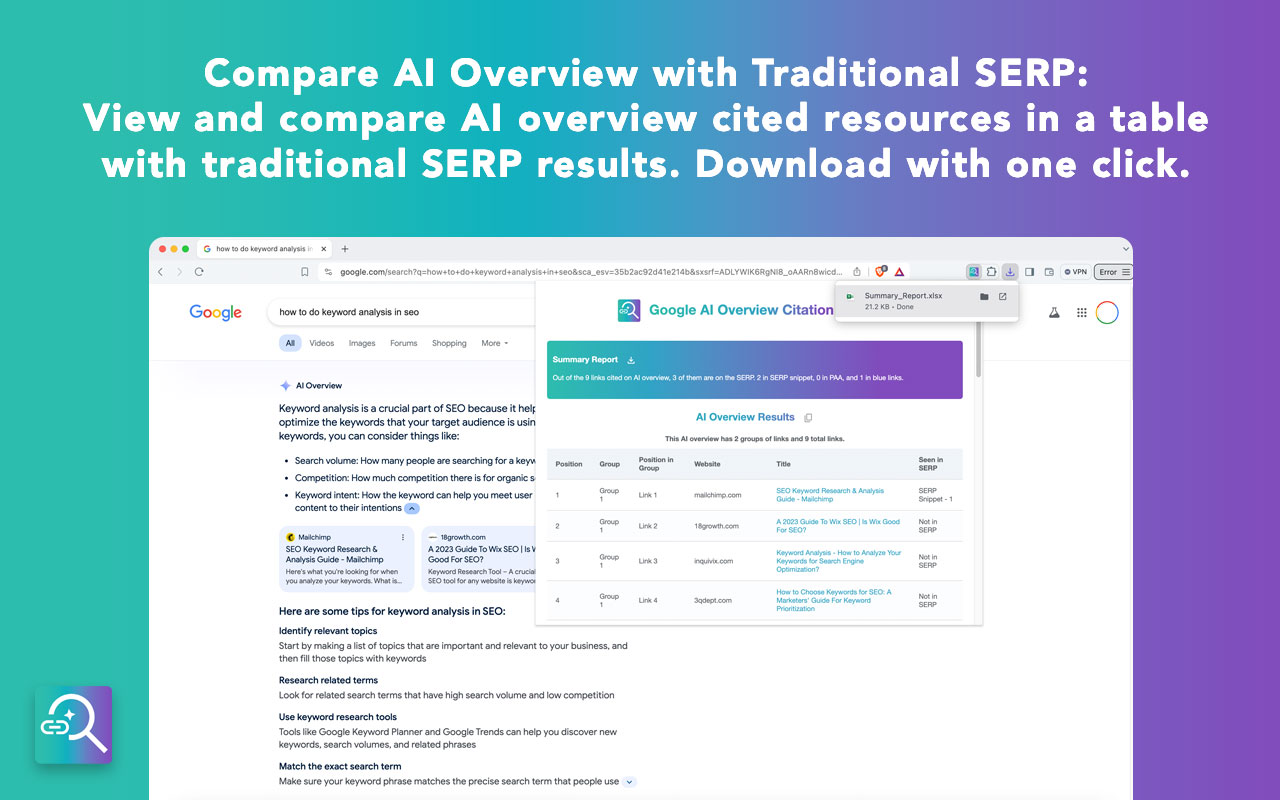Open Search Labs flask icon
Image resolution: width=1280 pixels, height=800 pixels.
(1053, 313)
